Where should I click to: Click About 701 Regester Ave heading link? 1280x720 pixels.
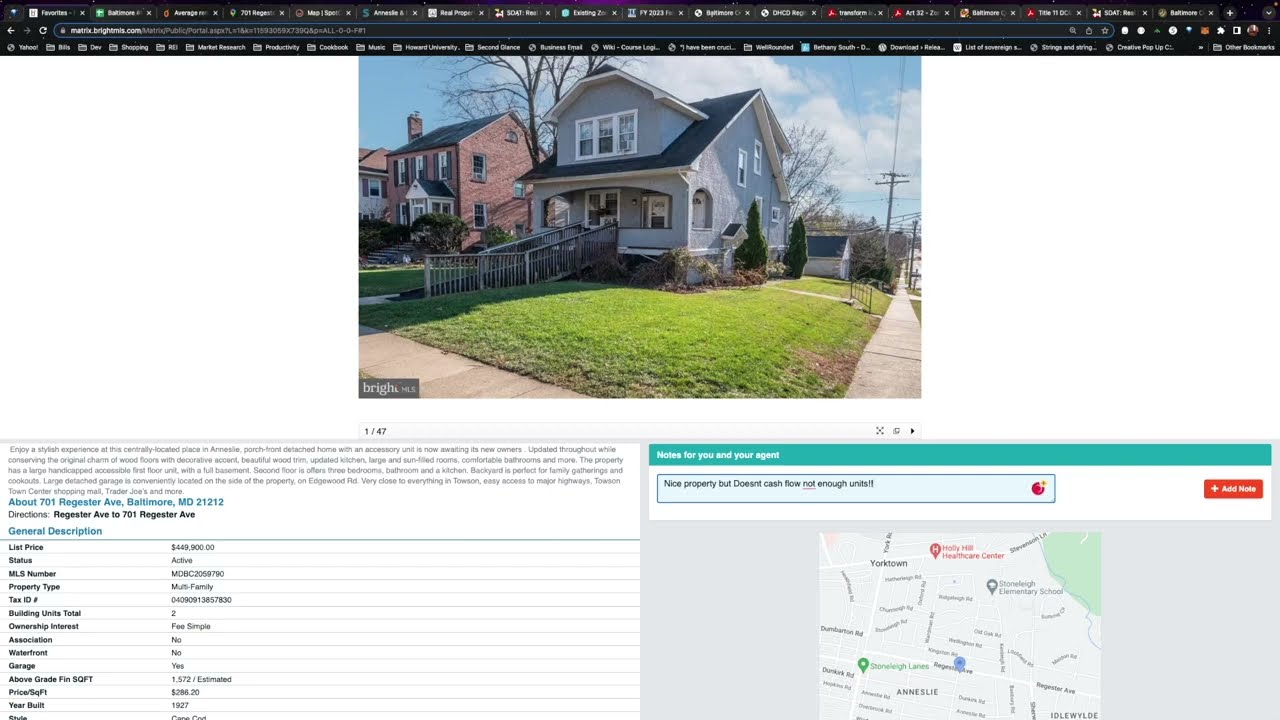(116, 502)
